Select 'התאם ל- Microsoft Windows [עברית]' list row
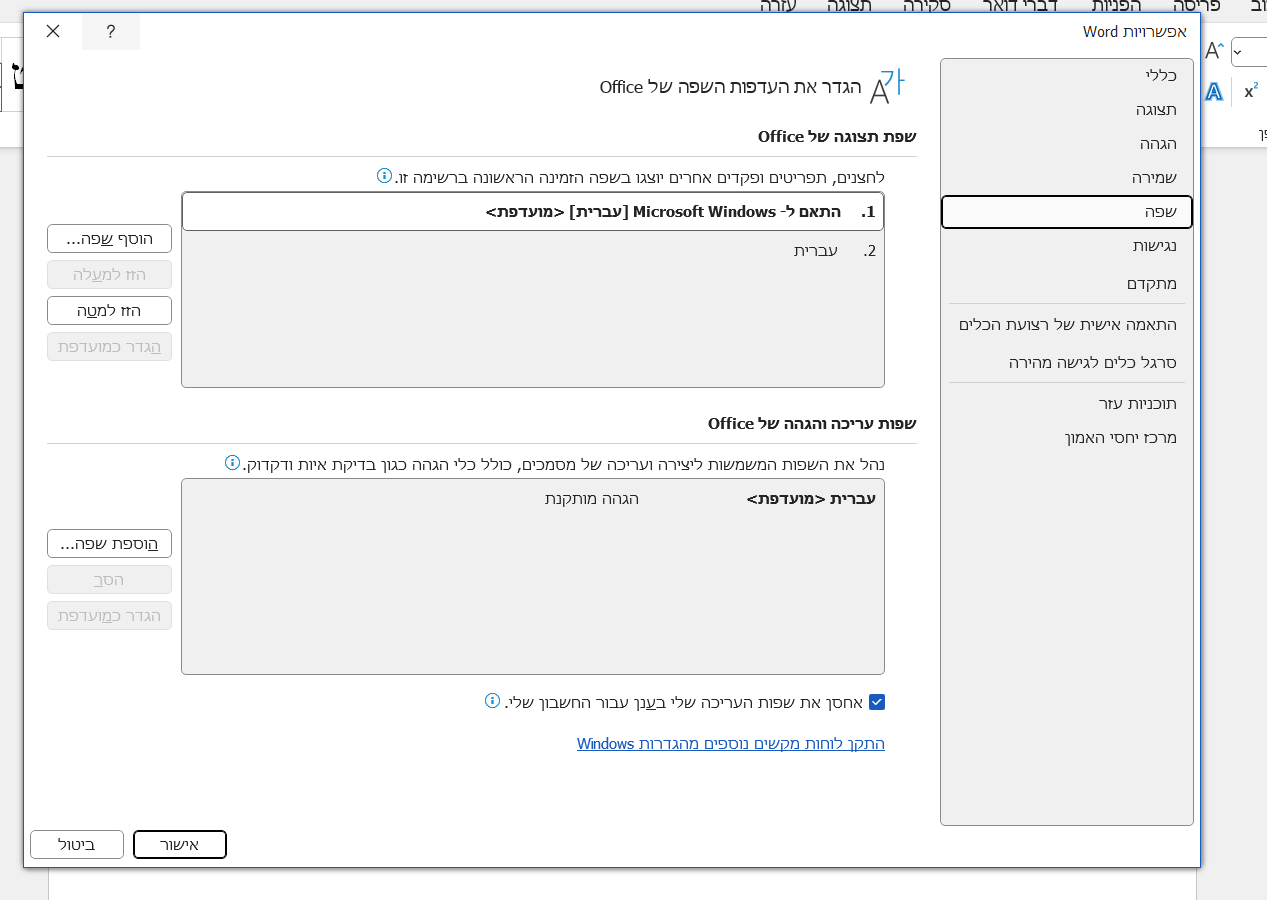This screenshot has height=900, width=1267. 533,212
